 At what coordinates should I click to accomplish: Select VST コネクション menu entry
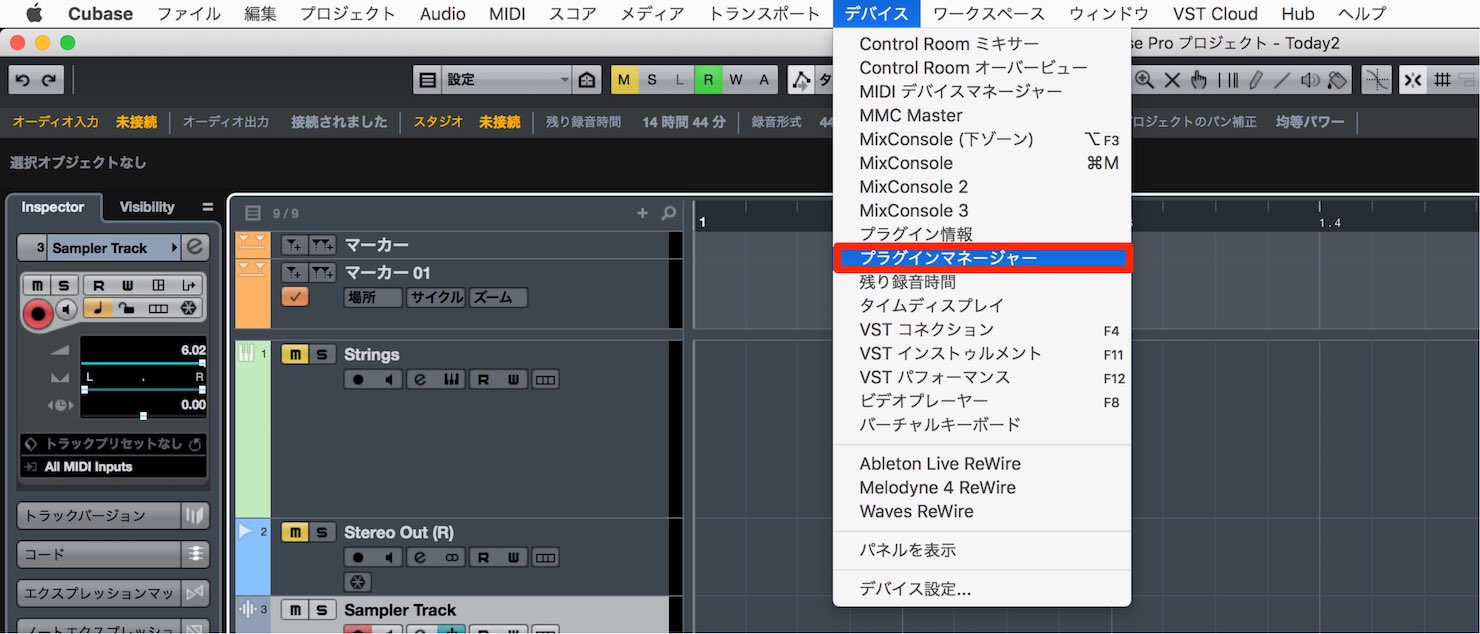982,330
